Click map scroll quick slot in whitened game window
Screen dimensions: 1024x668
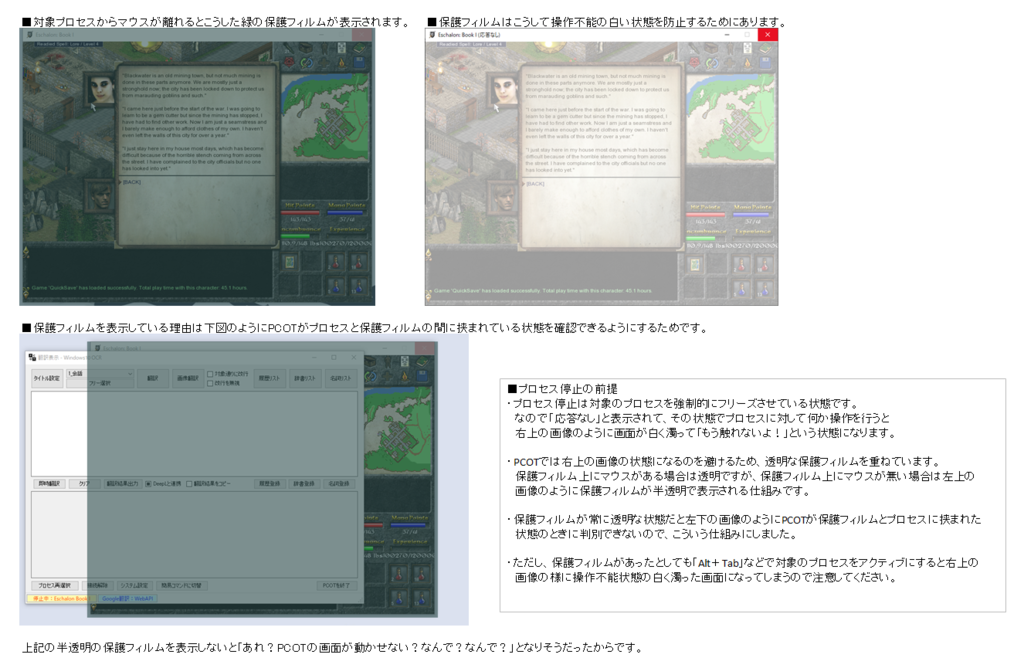pyautogui.click(x=694, y=264)
